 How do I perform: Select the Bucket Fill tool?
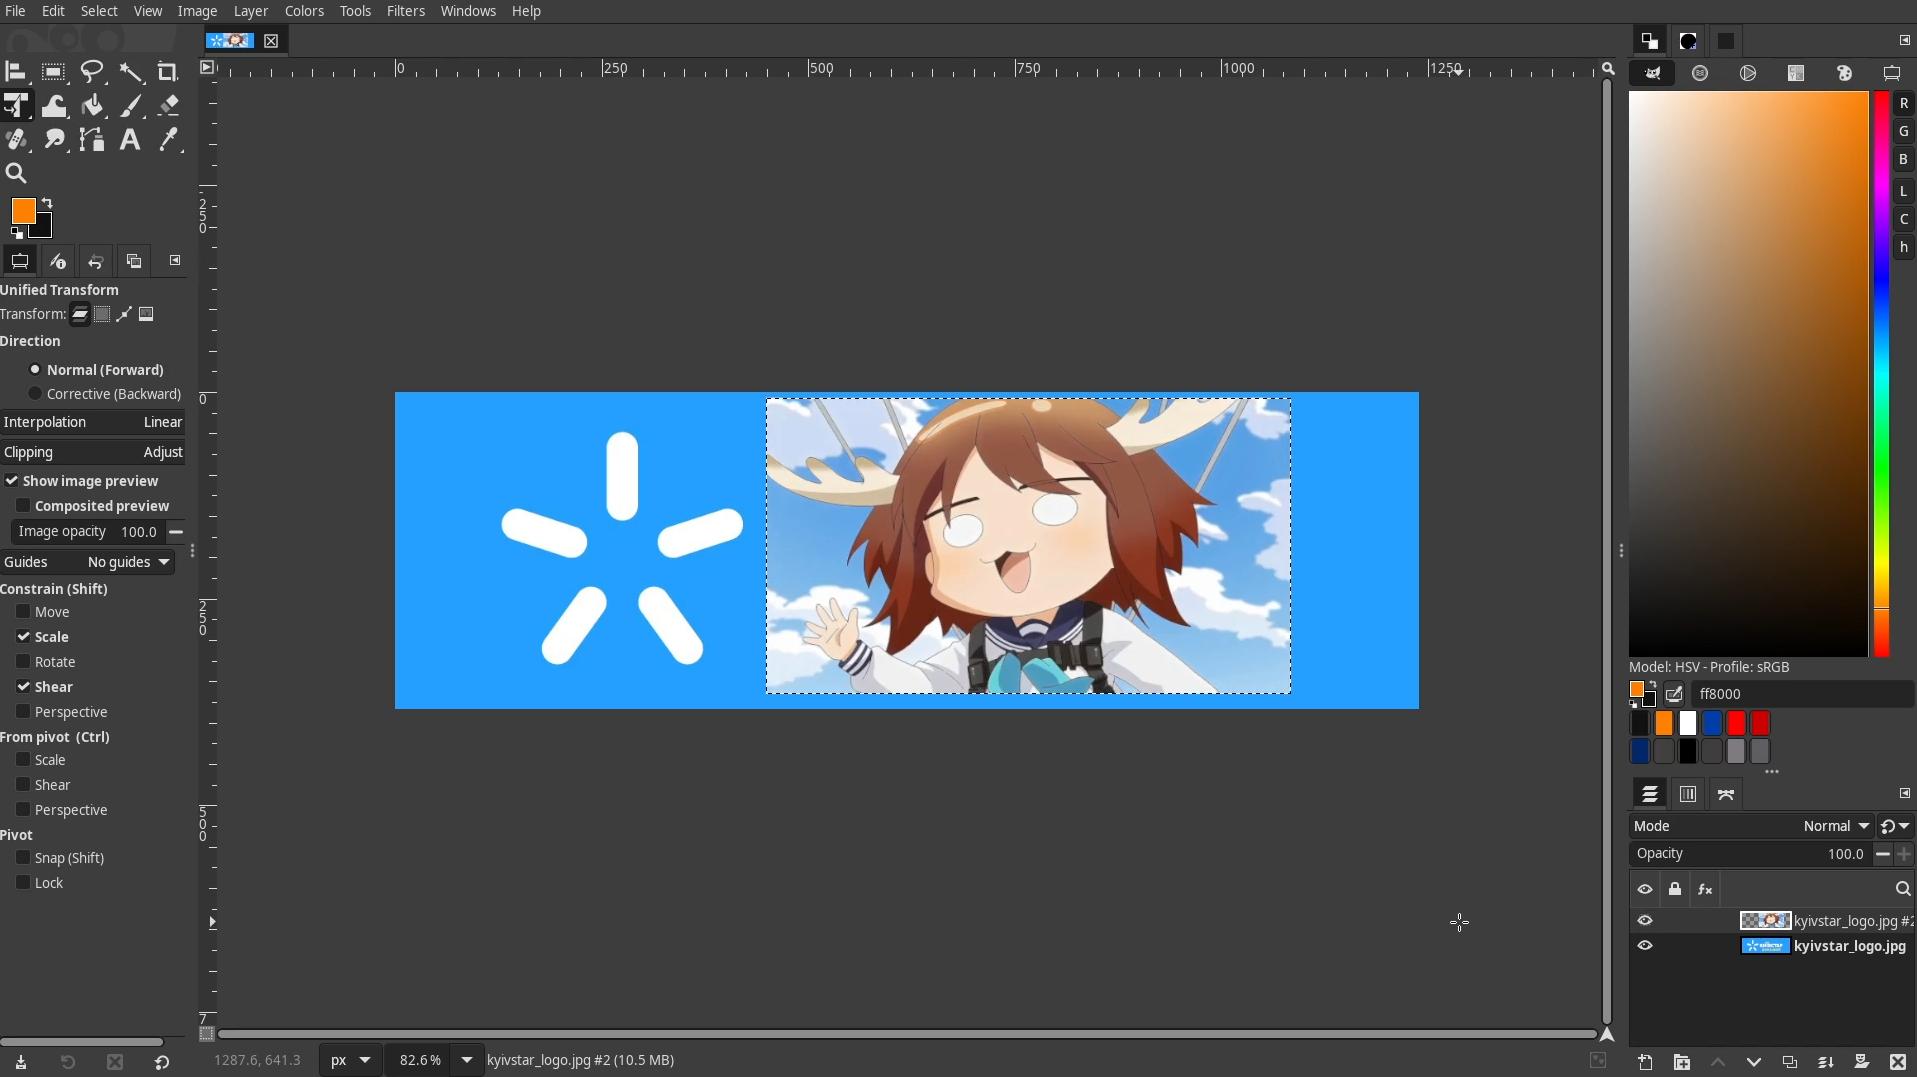pyautogui.click(x=92, y=106)
